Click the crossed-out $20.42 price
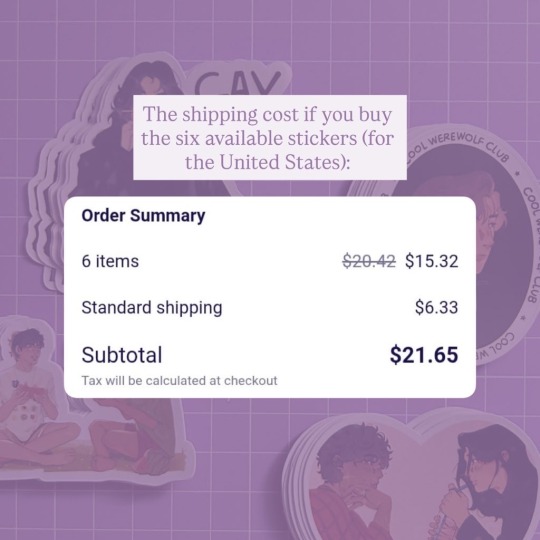This screenshot has height=540, width=540. click(x=369, y=261)
